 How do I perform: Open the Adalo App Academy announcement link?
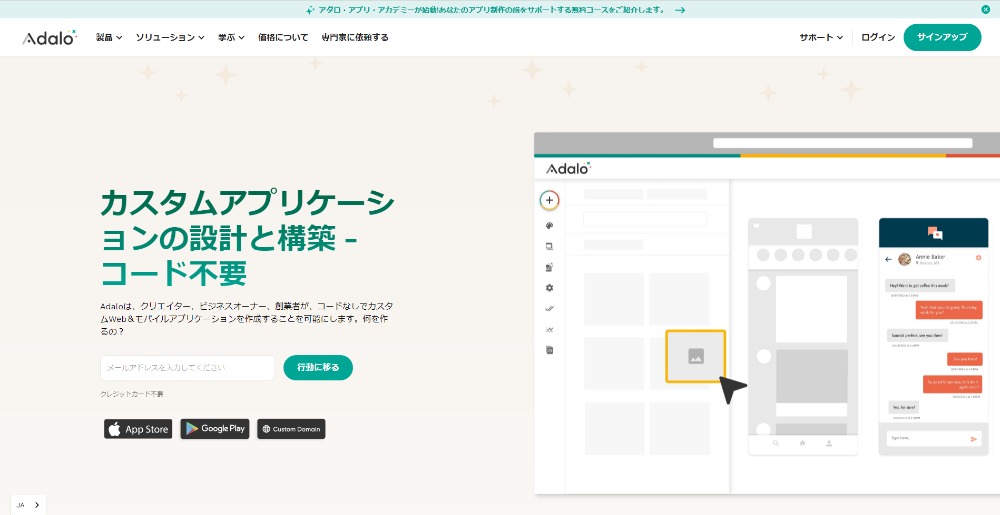coord(492,10)
